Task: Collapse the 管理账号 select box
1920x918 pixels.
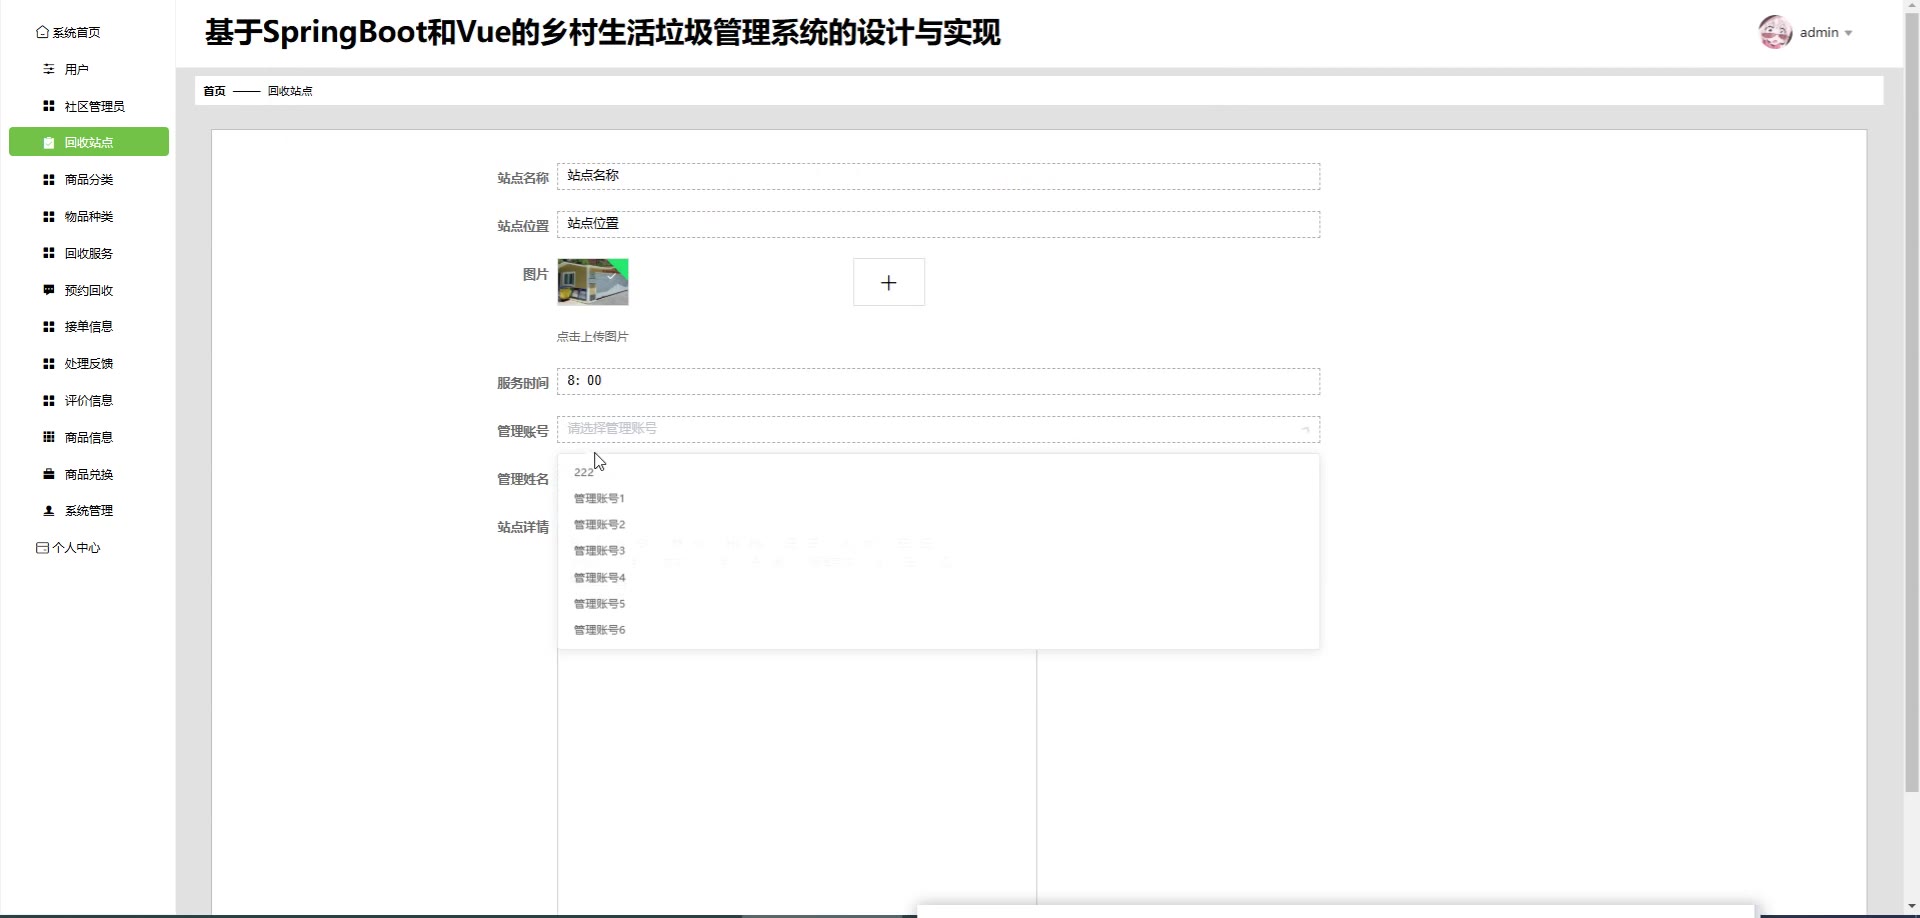Action: click(x=938, y=429)
